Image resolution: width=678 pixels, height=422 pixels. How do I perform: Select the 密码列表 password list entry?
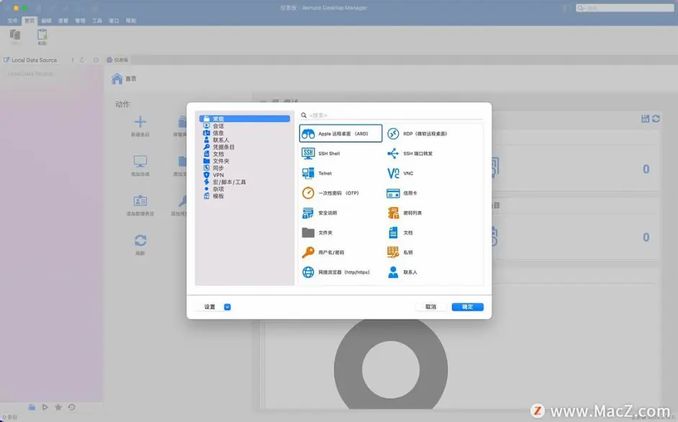[404, 213]
